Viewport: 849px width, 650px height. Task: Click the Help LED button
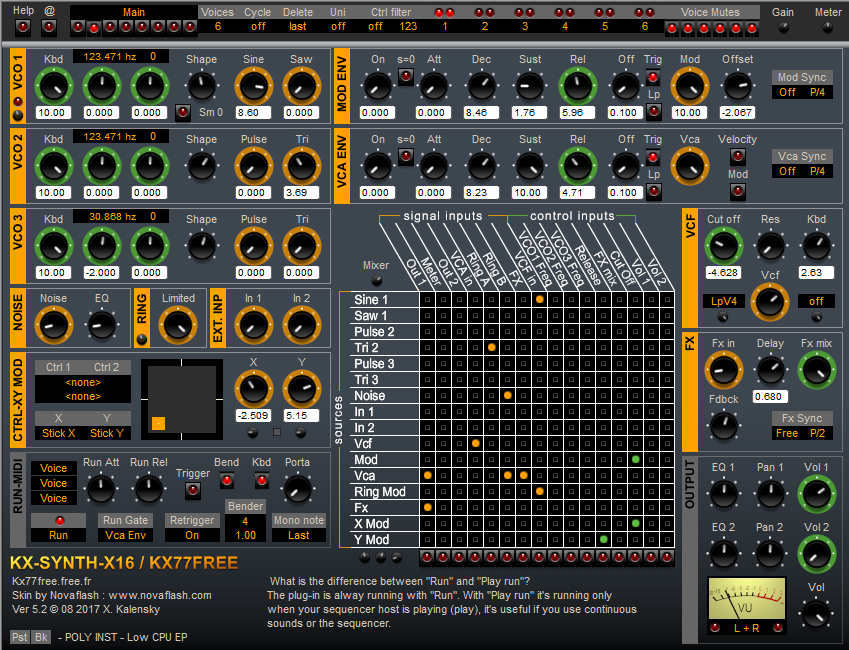pyautogui.click(x=23, y=27)
